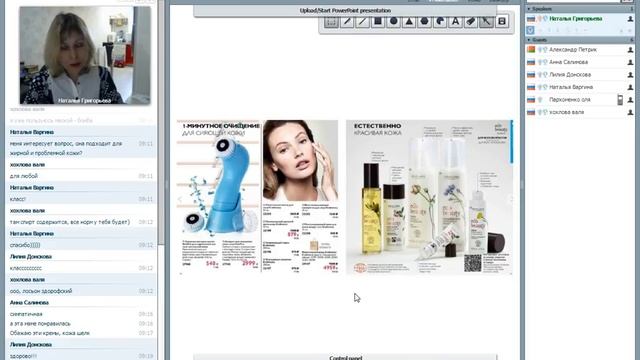The width and height of the screenshot is (640, 360).
Task: Select the straight line tool
Action: [x=362, y=21]
